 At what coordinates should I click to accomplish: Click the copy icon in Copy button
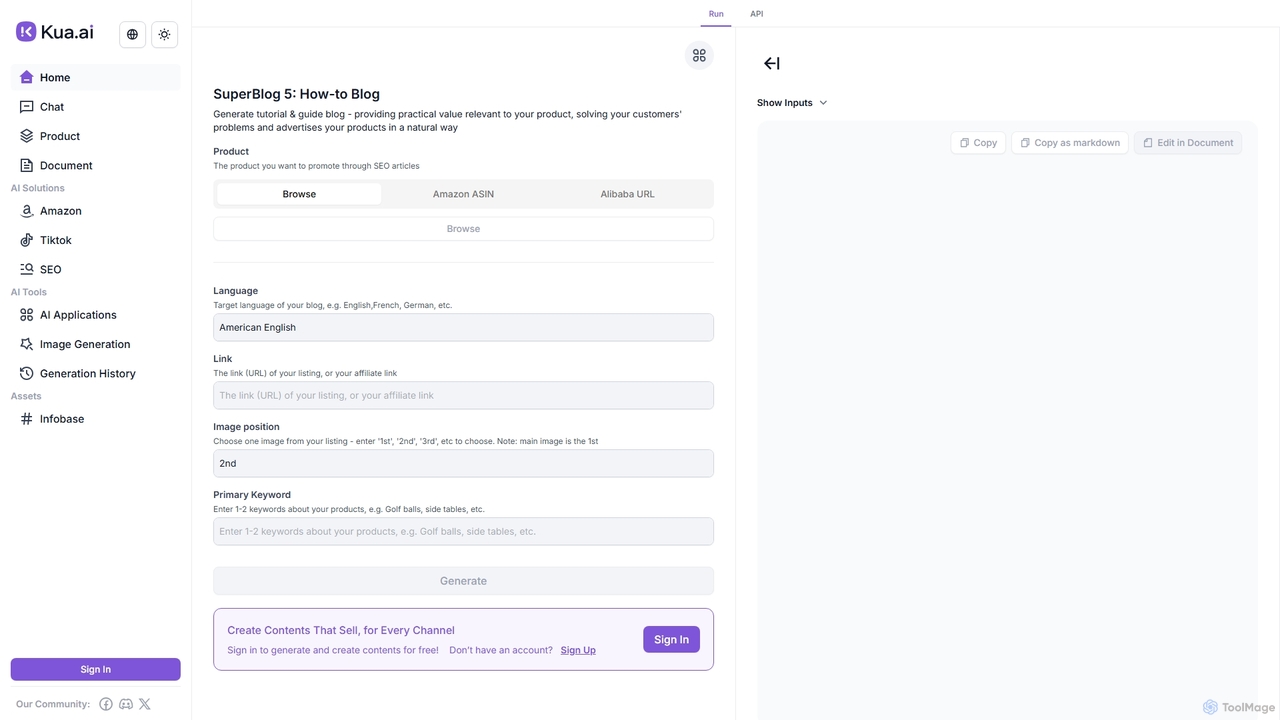pyautogui.click(x=964, y=143)
